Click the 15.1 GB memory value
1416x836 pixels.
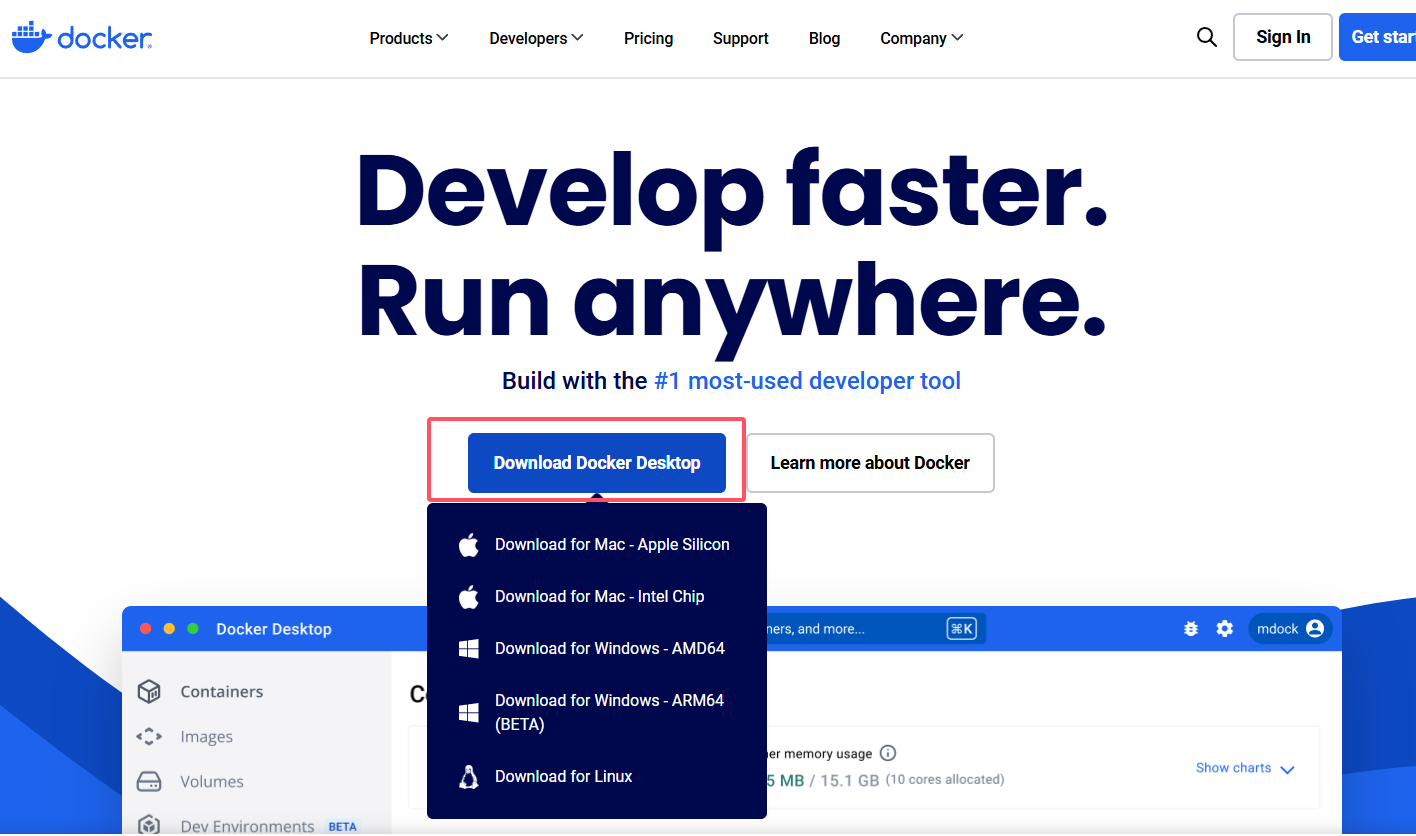(x=848, y=780)
